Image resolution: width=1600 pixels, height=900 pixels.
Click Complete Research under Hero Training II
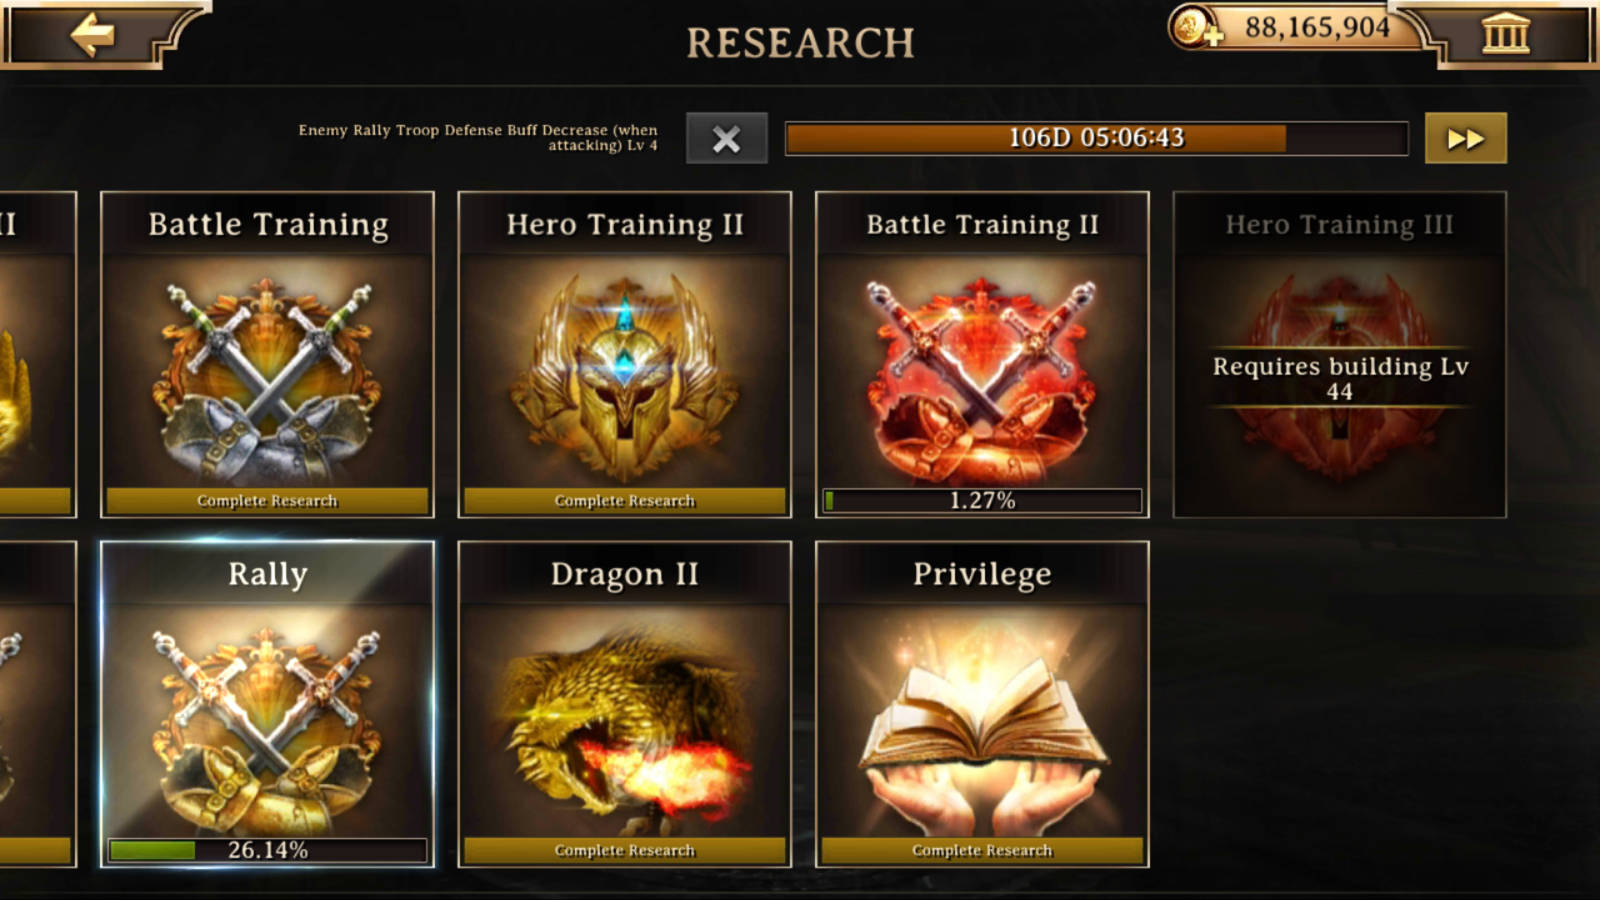coord(624,500)
